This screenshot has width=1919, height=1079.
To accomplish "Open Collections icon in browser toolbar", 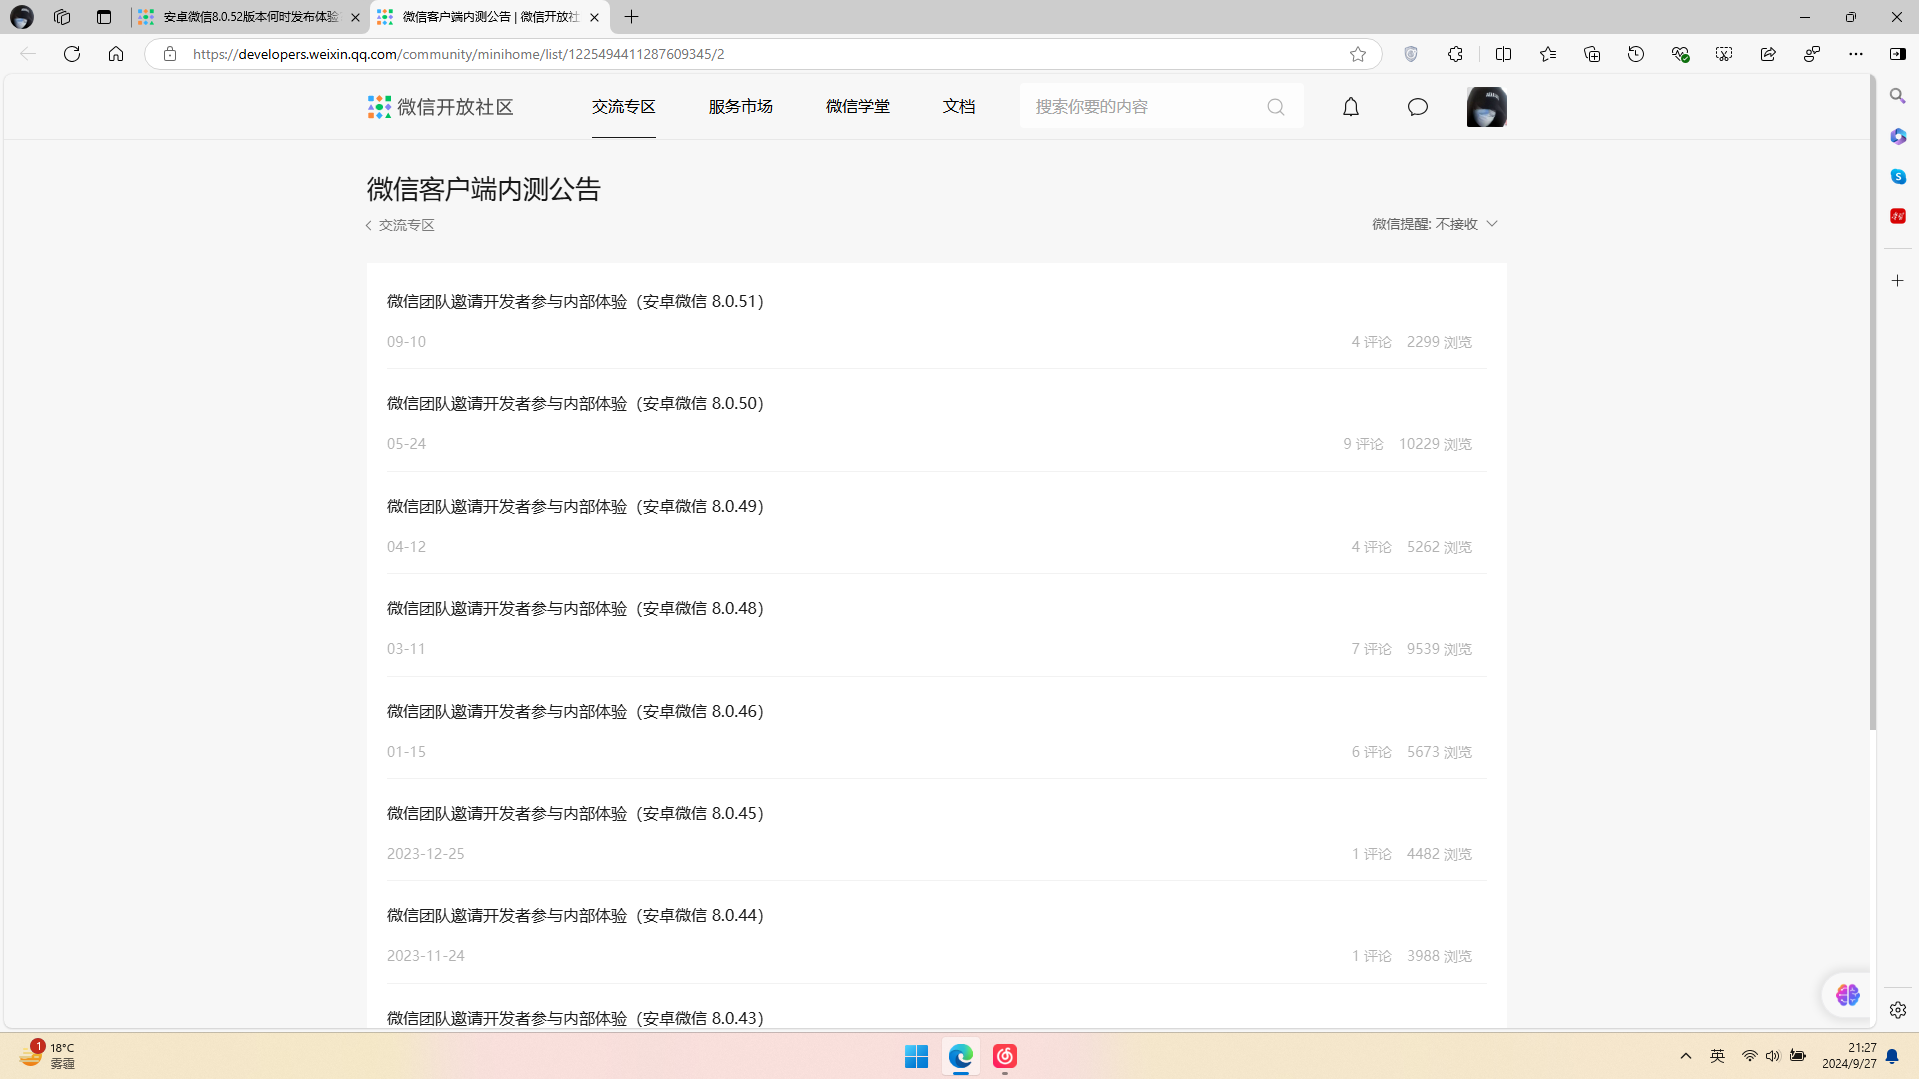I will click(x=1592, y=54).
